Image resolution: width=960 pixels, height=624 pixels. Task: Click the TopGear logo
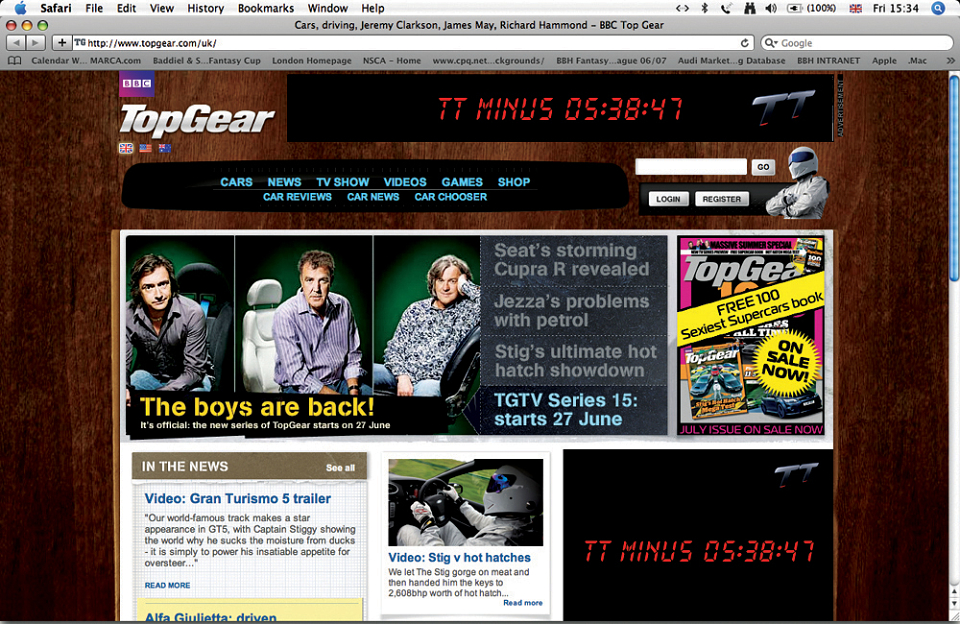point(197,119)
